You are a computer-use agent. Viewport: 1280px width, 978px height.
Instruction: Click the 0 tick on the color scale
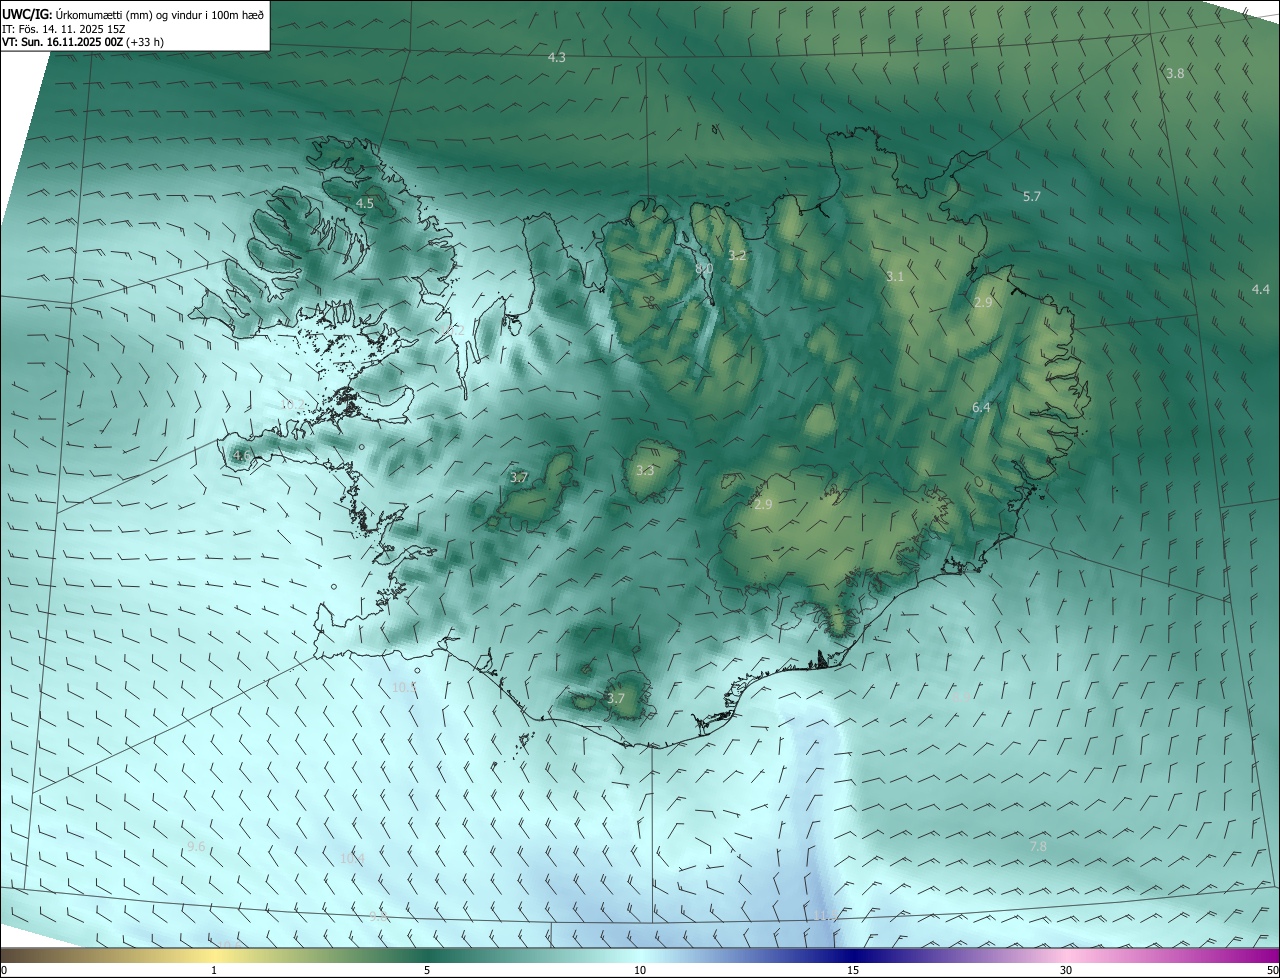point(4,971)
